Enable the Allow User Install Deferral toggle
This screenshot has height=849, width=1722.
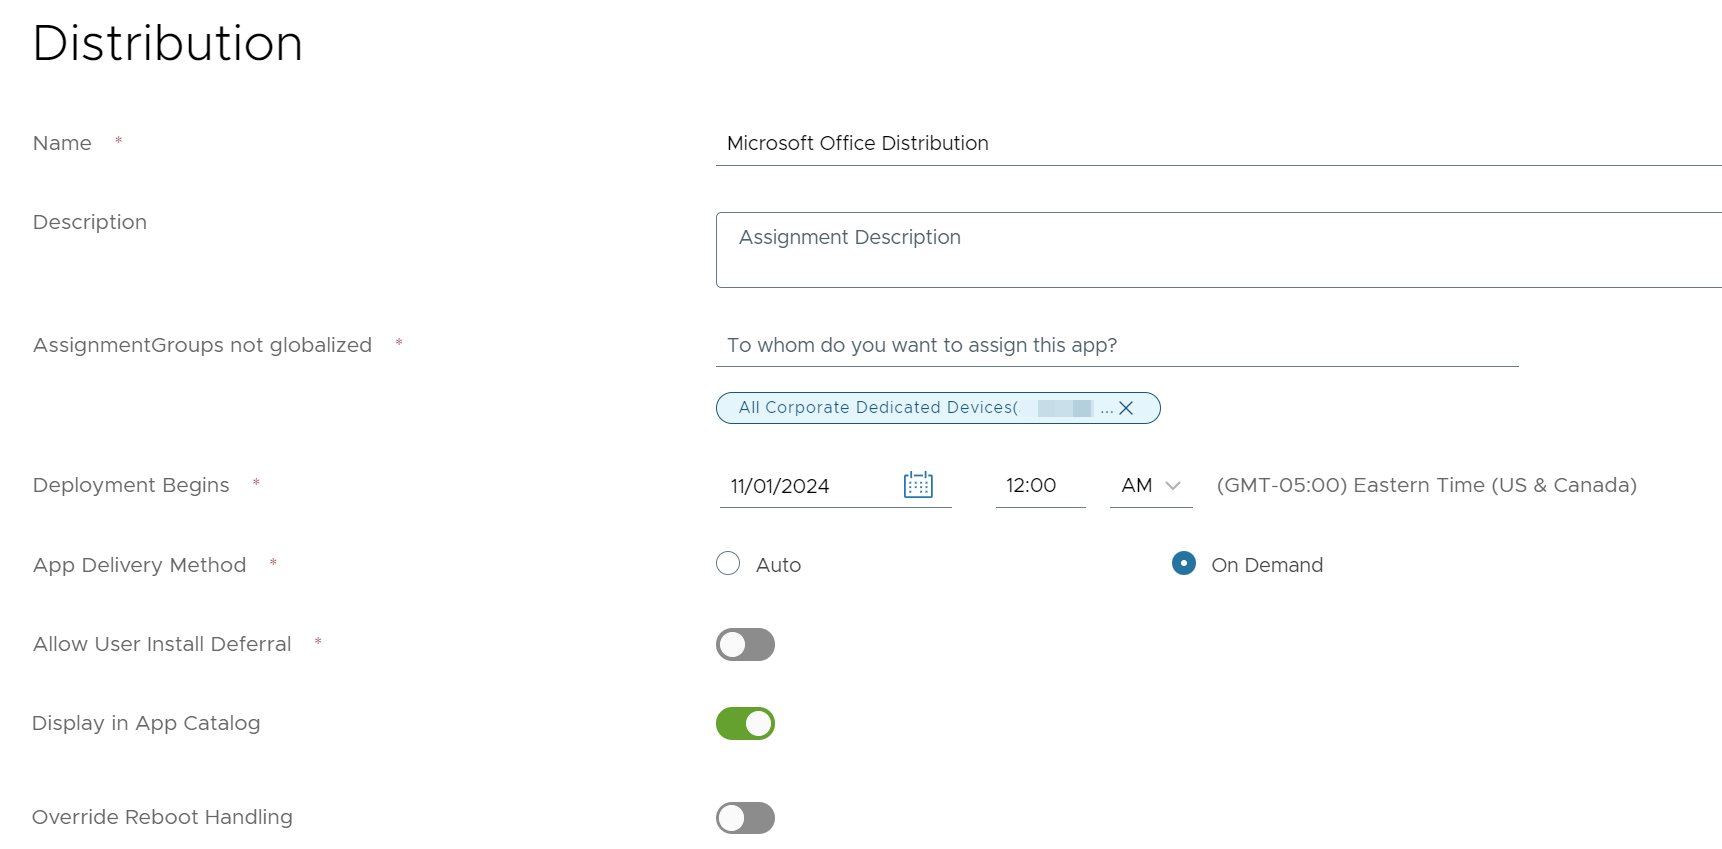[745, 645]
